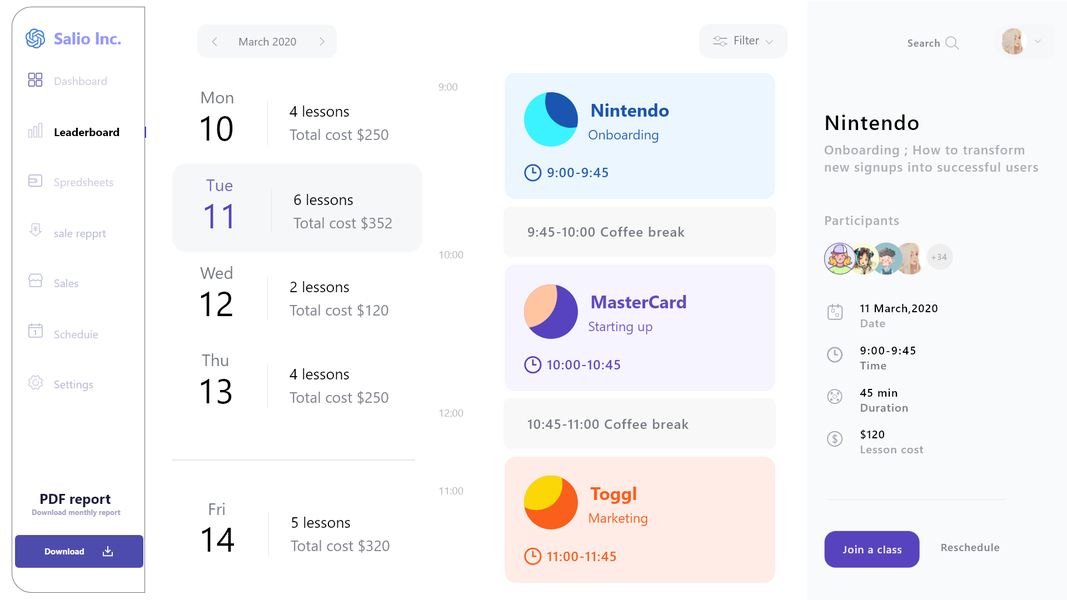Click the Filter sliders icon
Image resolution: width=1067 pixels, height=600 pixels.
click(720, 41)
